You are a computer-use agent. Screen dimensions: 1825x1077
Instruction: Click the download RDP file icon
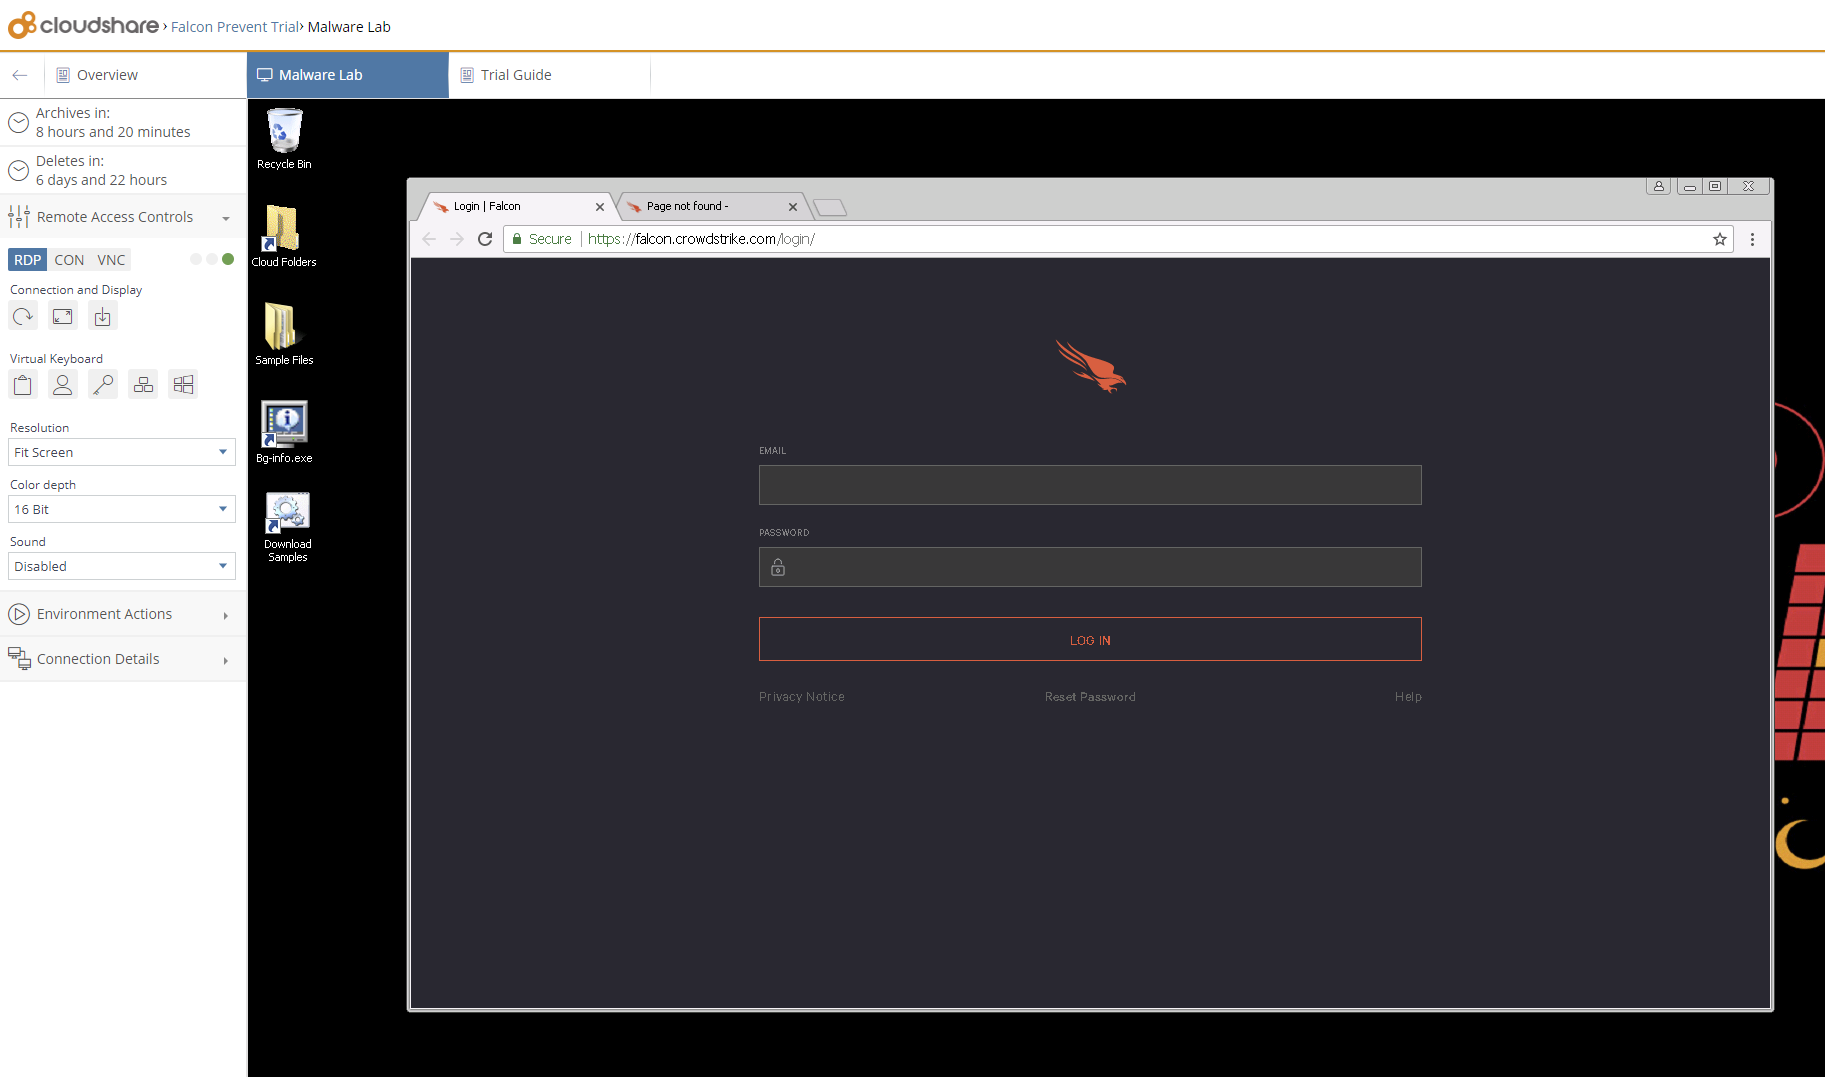(103, 317)
